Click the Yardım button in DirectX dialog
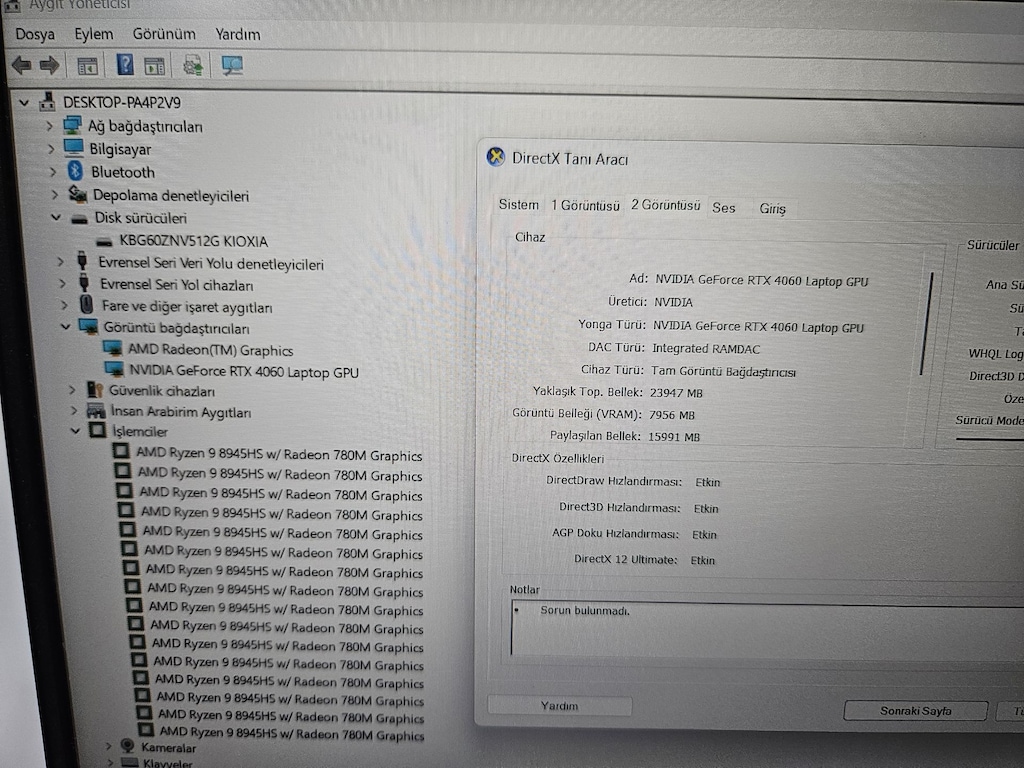1024x768 pixels. [560, 706]
